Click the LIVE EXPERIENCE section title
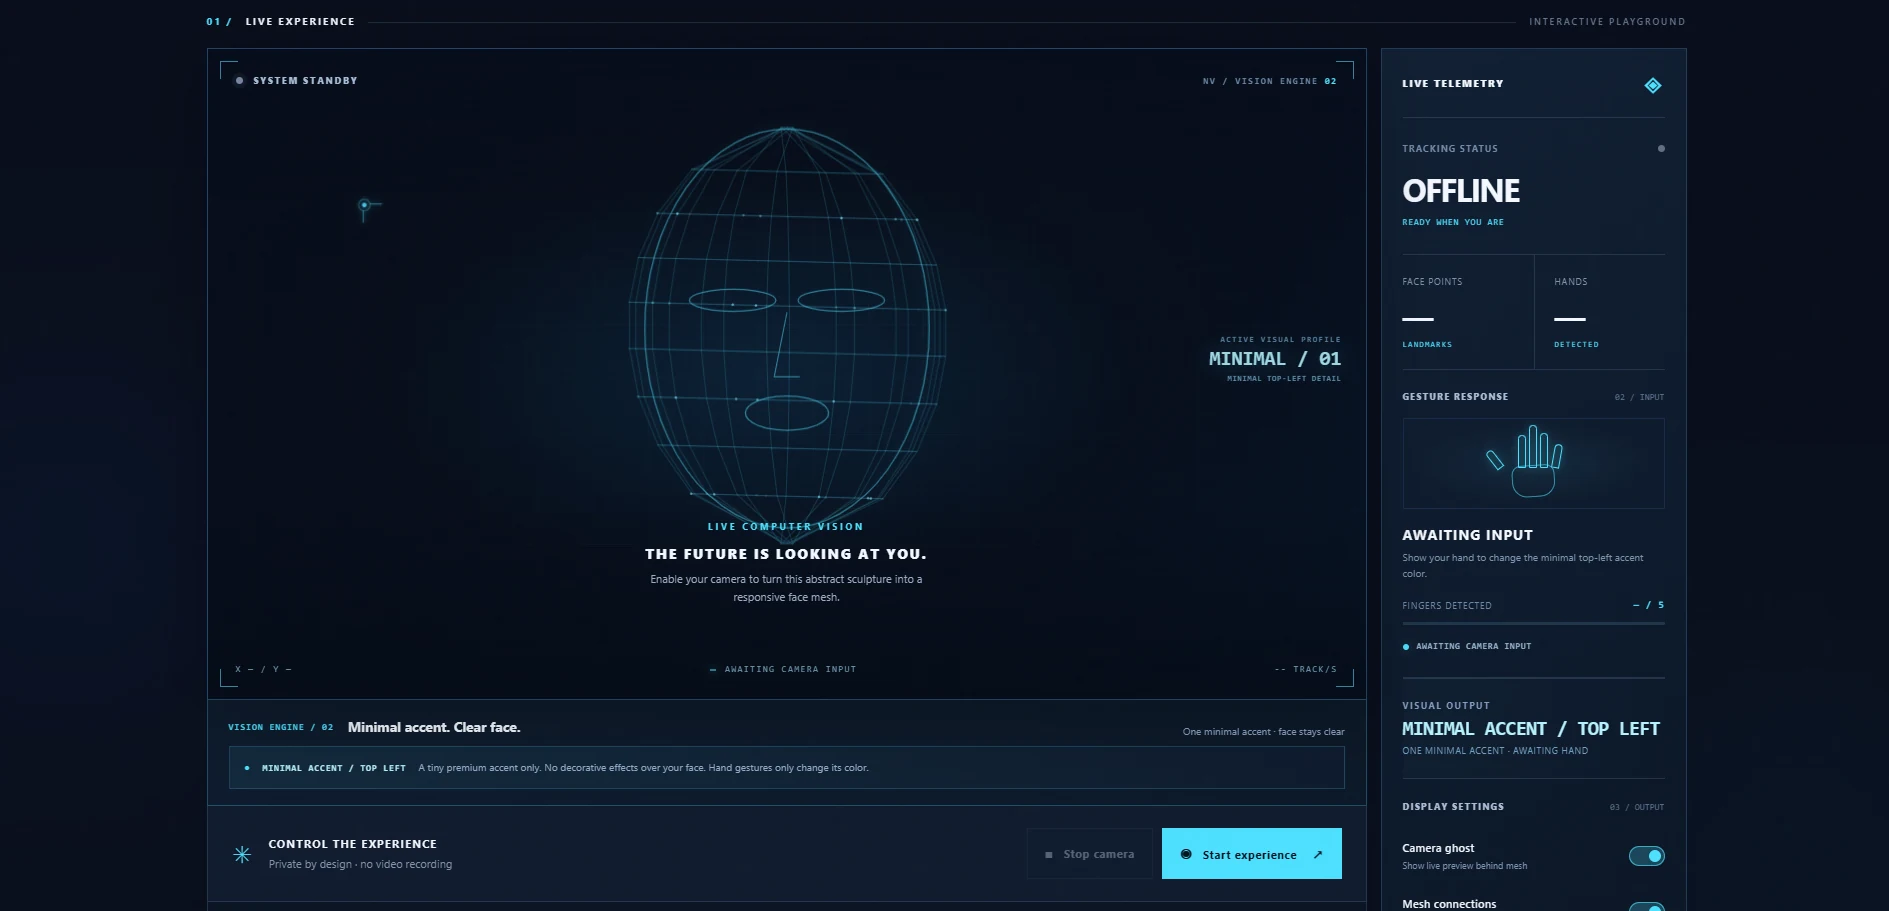 (x=300, y=21)
